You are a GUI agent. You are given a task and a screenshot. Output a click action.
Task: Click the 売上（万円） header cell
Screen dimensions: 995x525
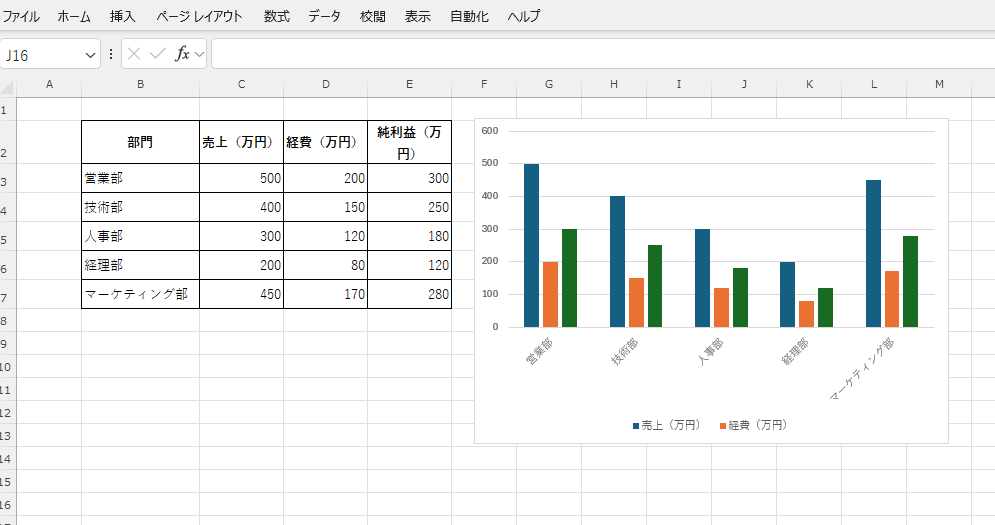click(x=241, y=142)
